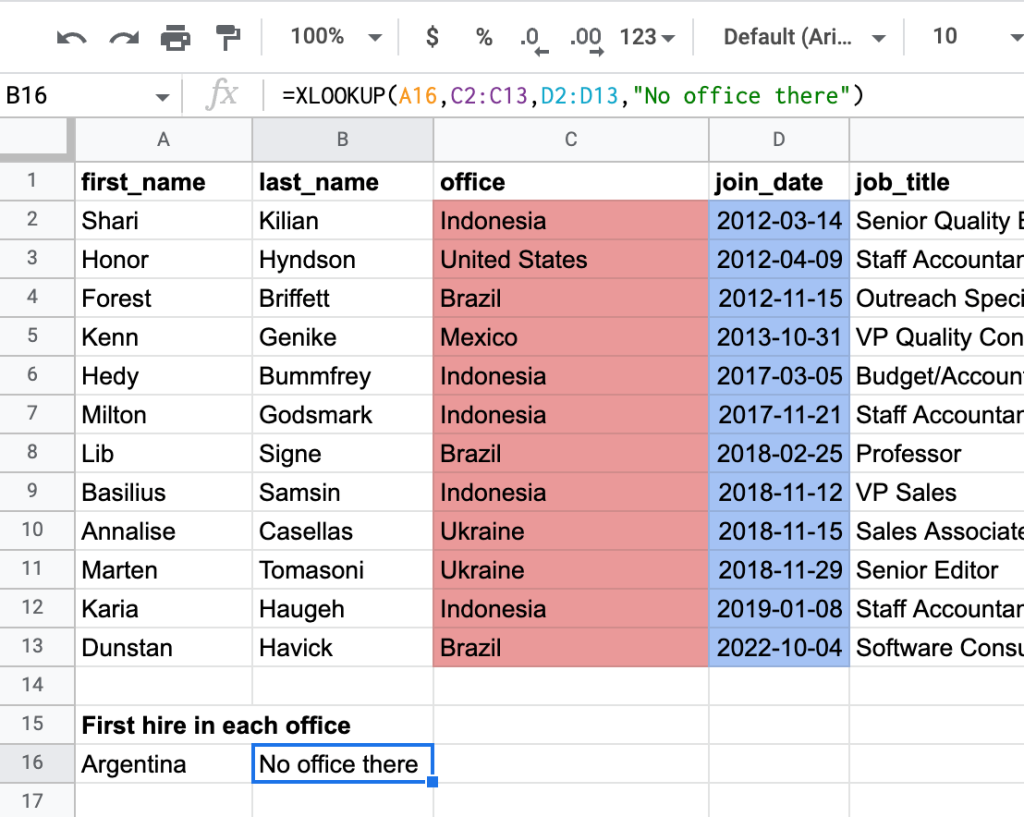This screenshot has width=1024, height=817.
Task: Click the B16 name box
Action: pyautogui.click(x=78, y=96)
